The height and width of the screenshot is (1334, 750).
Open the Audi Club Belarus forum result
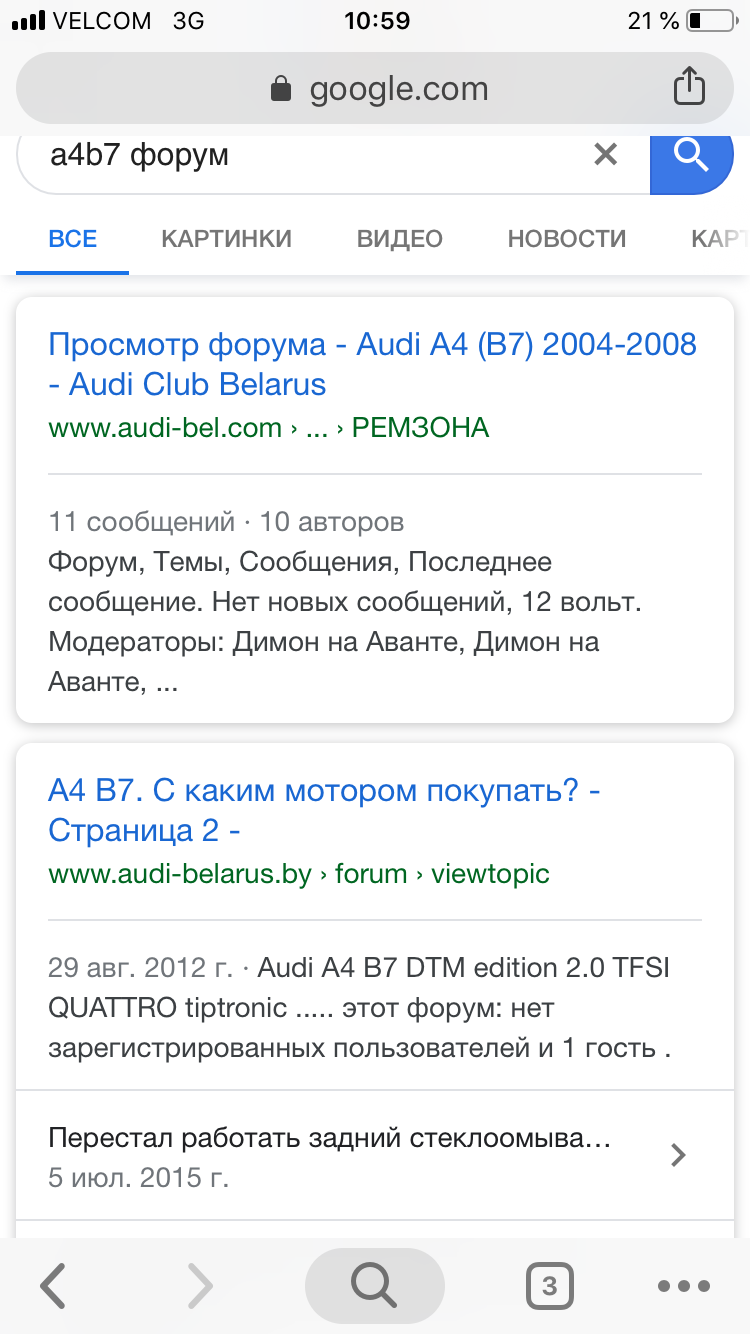(x=372, y=364)
